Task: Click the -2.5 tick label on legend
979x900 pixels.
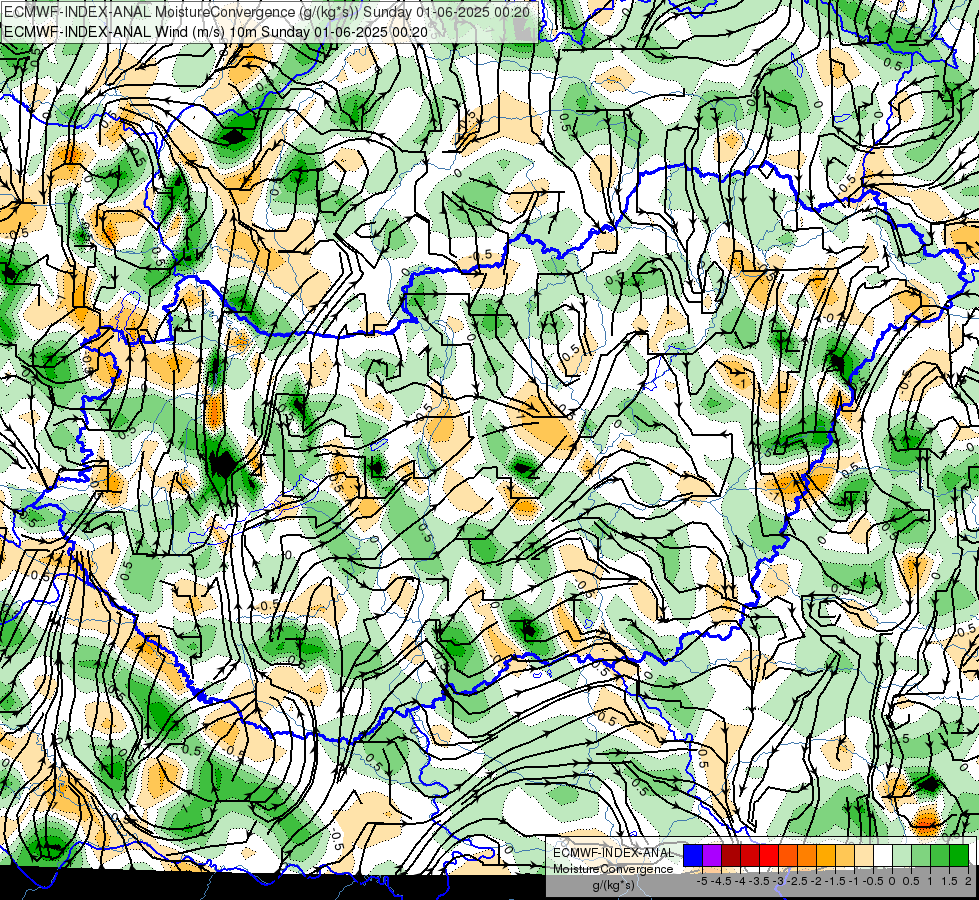Action: coord(797,881)
